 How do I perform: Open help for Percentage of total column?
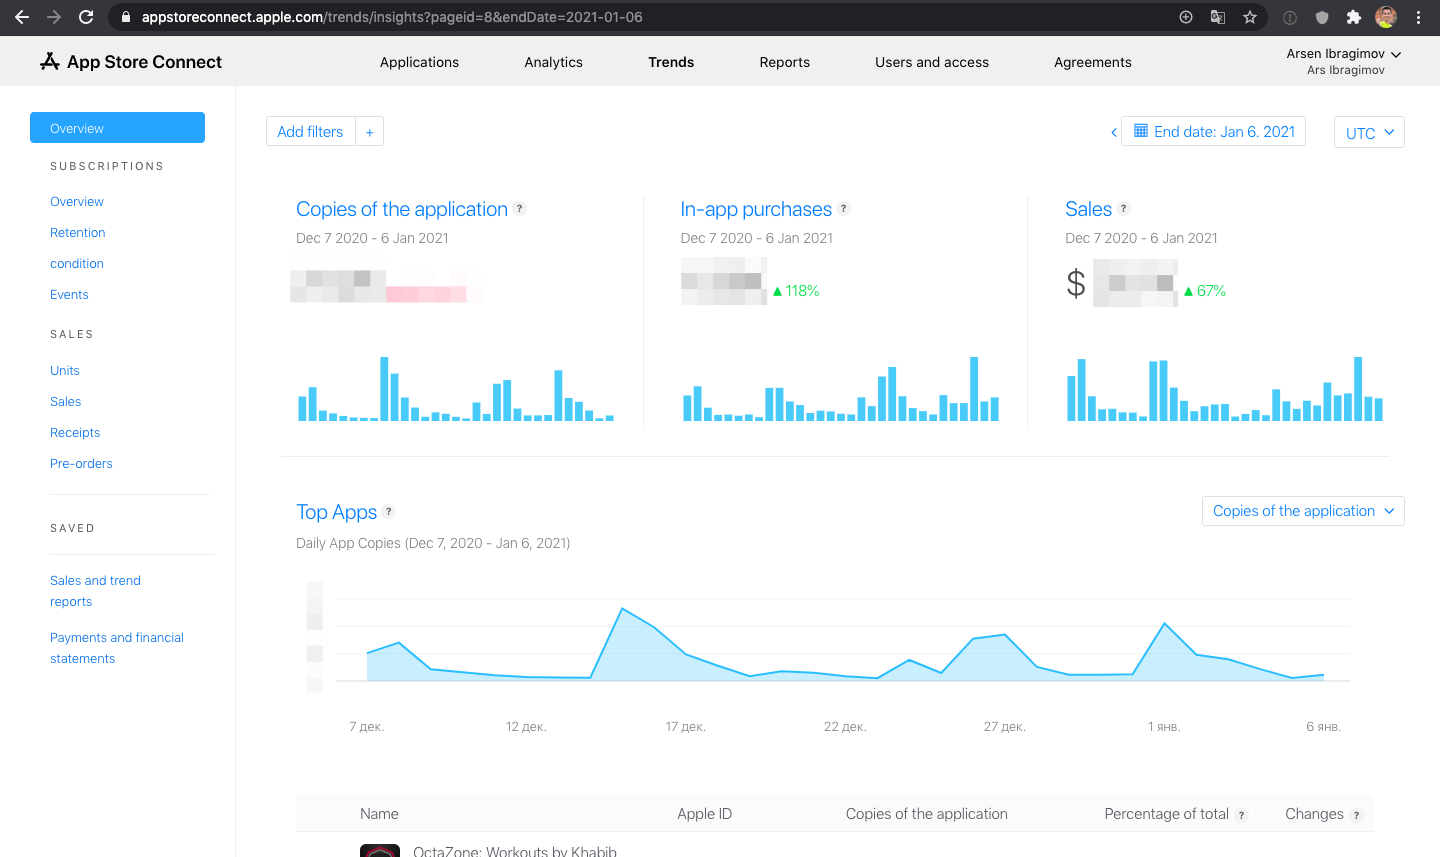(x=1242, y=815)
